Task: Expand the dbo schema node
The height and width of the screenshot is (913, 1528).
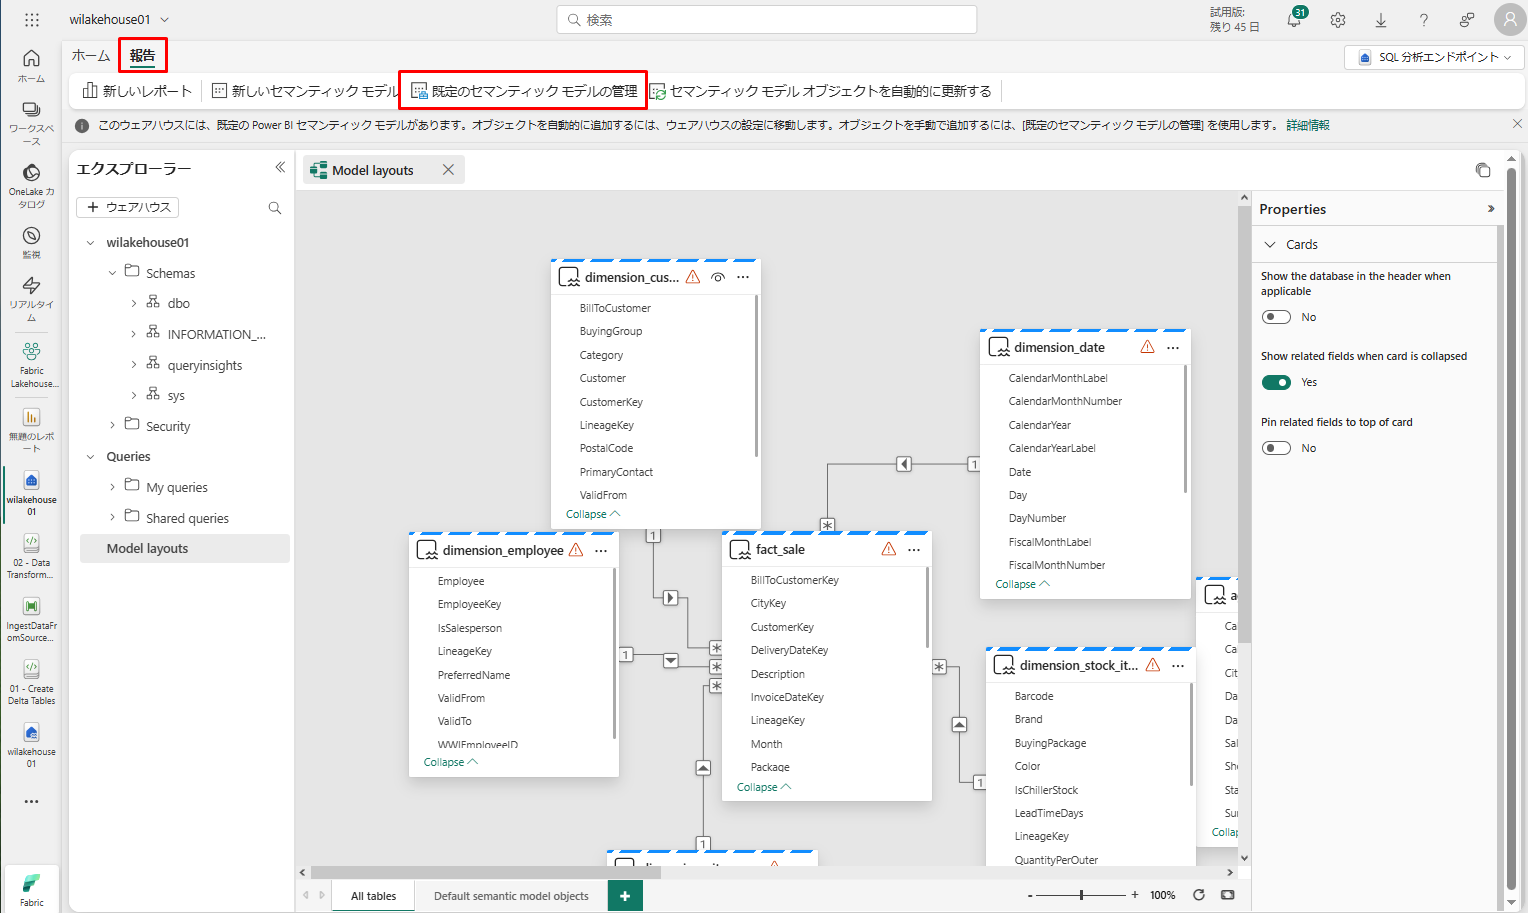Action: [x=134, y=304]
